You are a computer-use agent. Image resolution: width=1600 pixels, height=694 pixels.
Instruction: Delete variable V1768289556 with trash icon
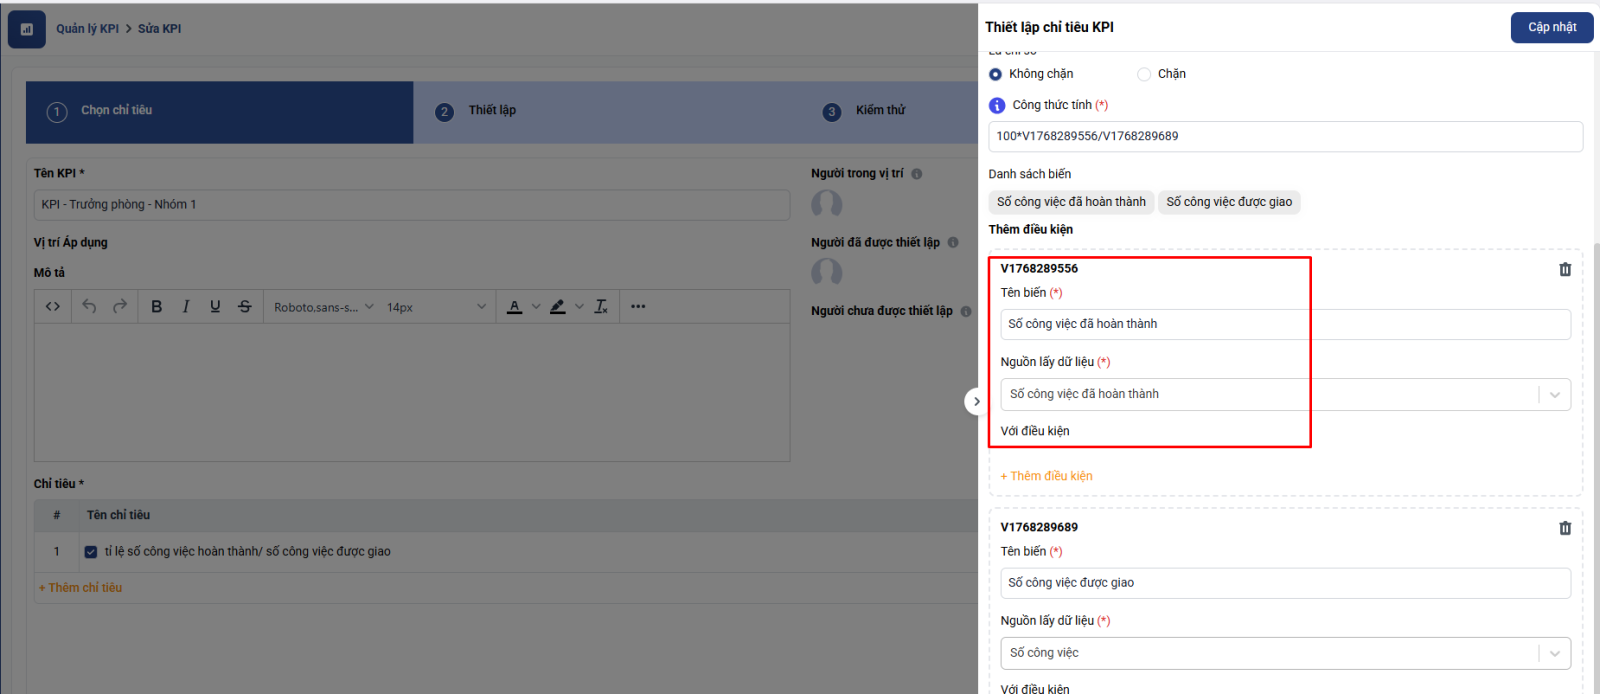1565,269
